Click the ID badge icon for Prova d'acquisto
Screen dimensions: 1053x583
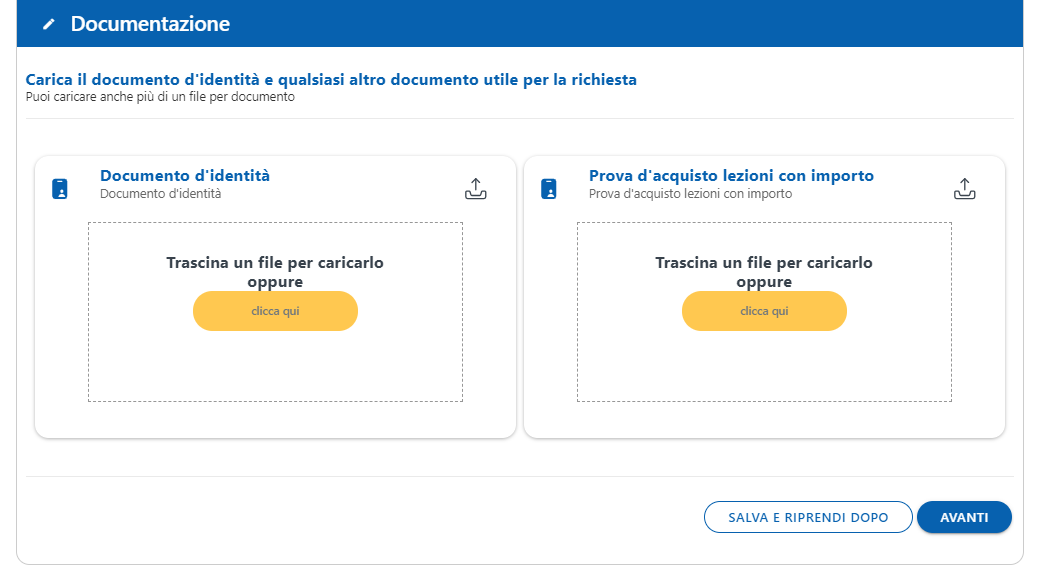click(x=549, y=189)
